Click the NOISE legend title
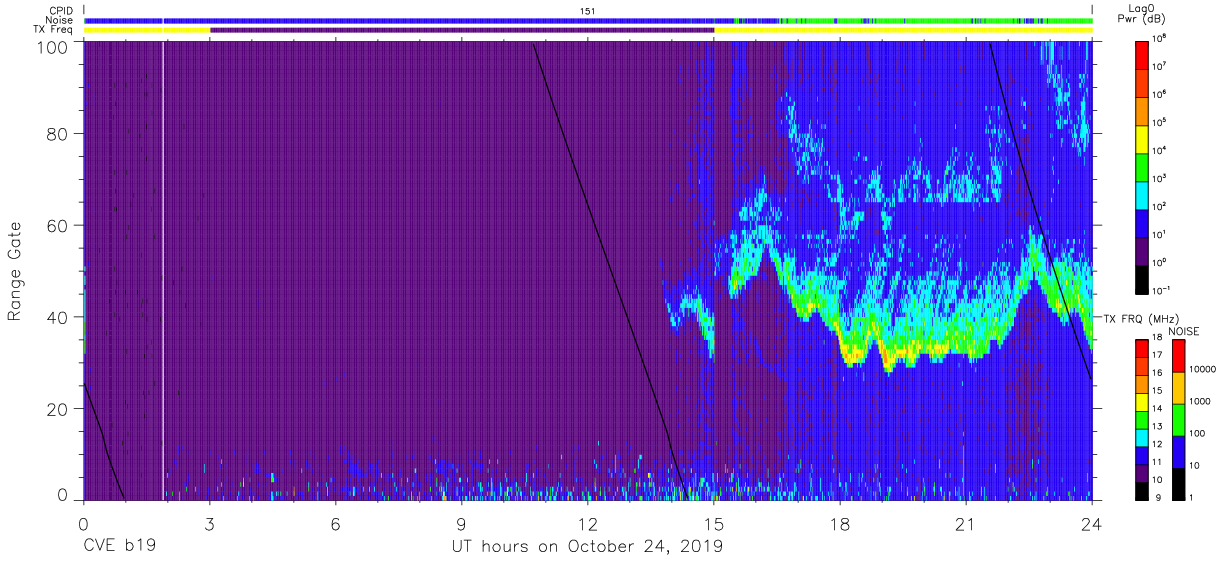 [x=1183, y=330]
